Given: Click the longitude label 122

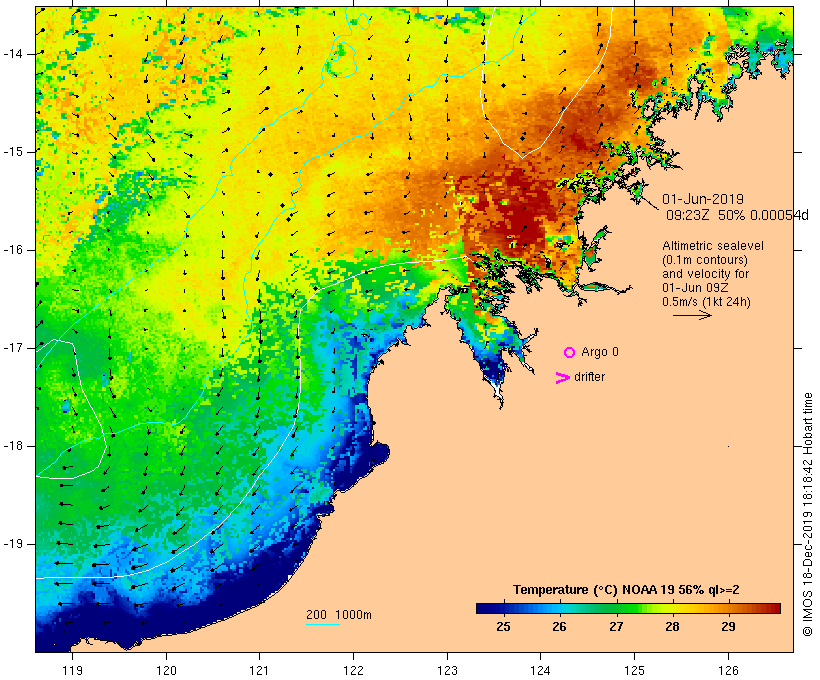Looking at the screenshot, I should 354,670.
